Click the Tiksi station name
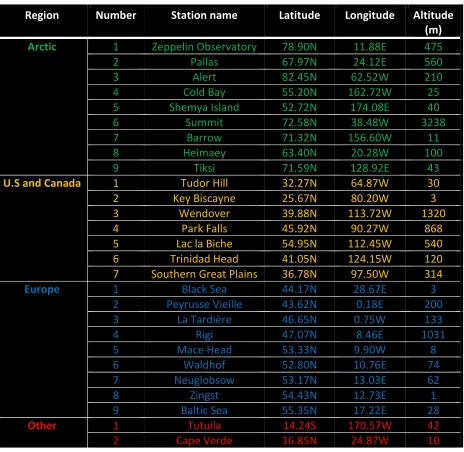The width and height of the screenshot is (464, 452). coord(204,168)
